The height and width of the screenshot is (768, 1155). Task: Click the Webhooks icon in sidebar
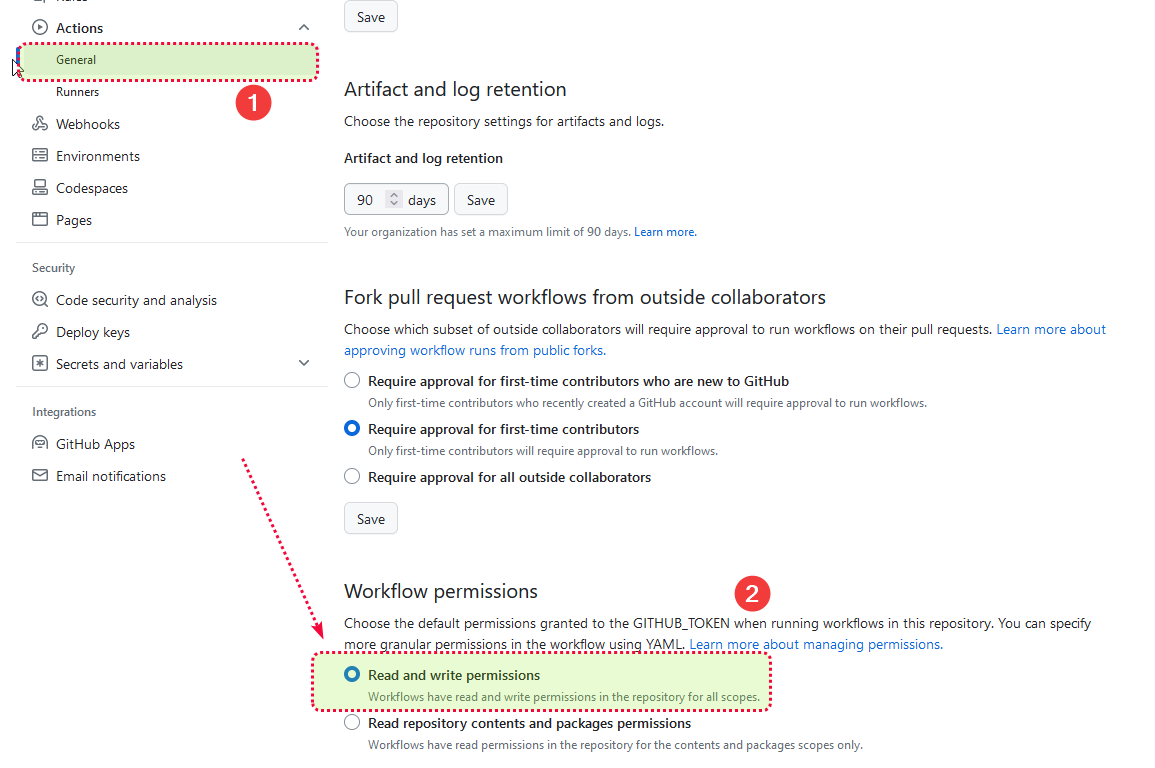pyautogui.click(x=40, y=124)
